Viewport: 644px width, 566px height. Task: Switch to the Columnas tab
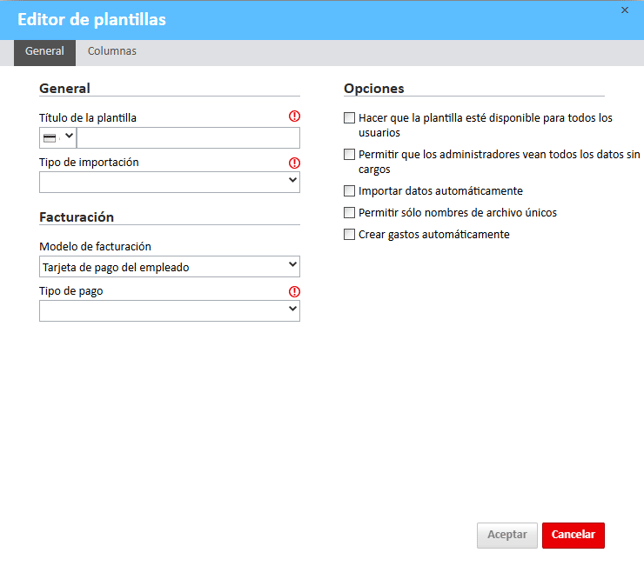[112, 51]
